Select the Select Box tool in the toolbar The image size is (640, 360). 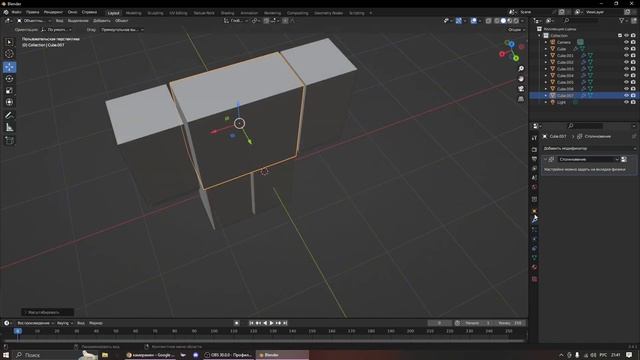[9, 42]
